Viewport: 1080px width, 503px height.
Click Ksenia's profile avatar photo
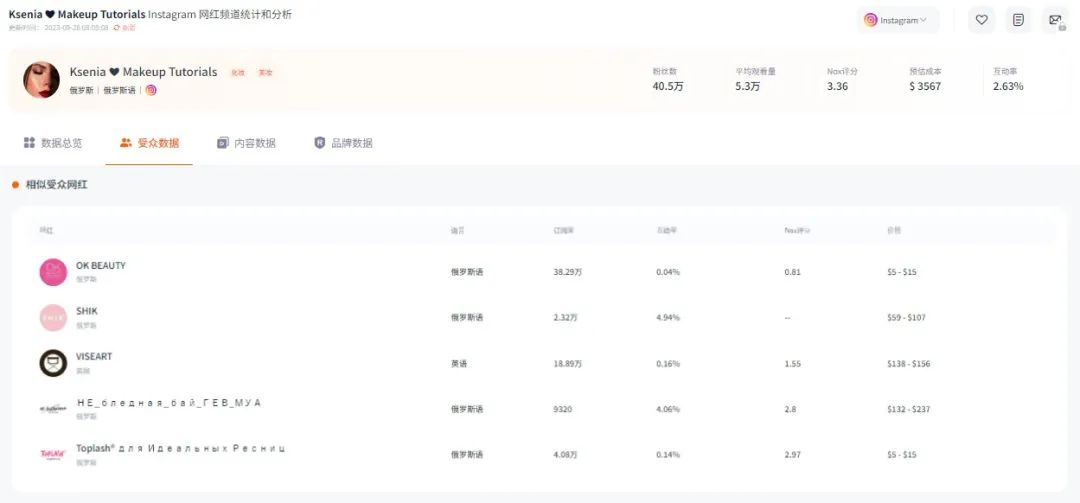[41, 80]
